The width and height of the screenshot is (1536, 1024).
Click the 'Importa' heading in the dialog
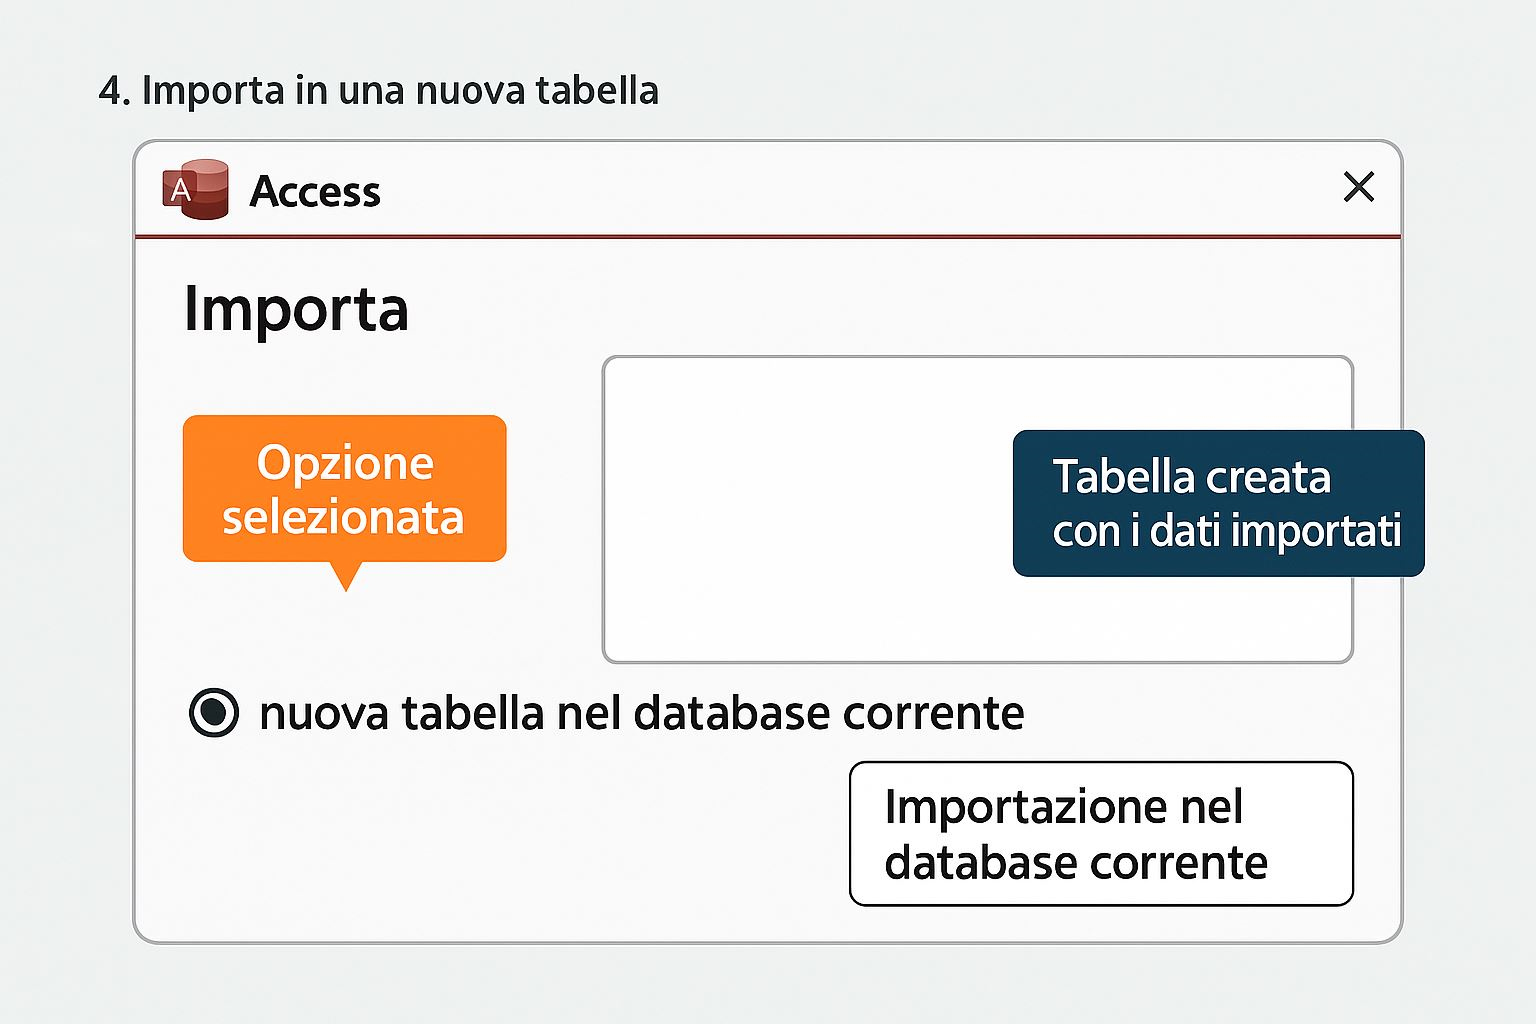(296, 309)
